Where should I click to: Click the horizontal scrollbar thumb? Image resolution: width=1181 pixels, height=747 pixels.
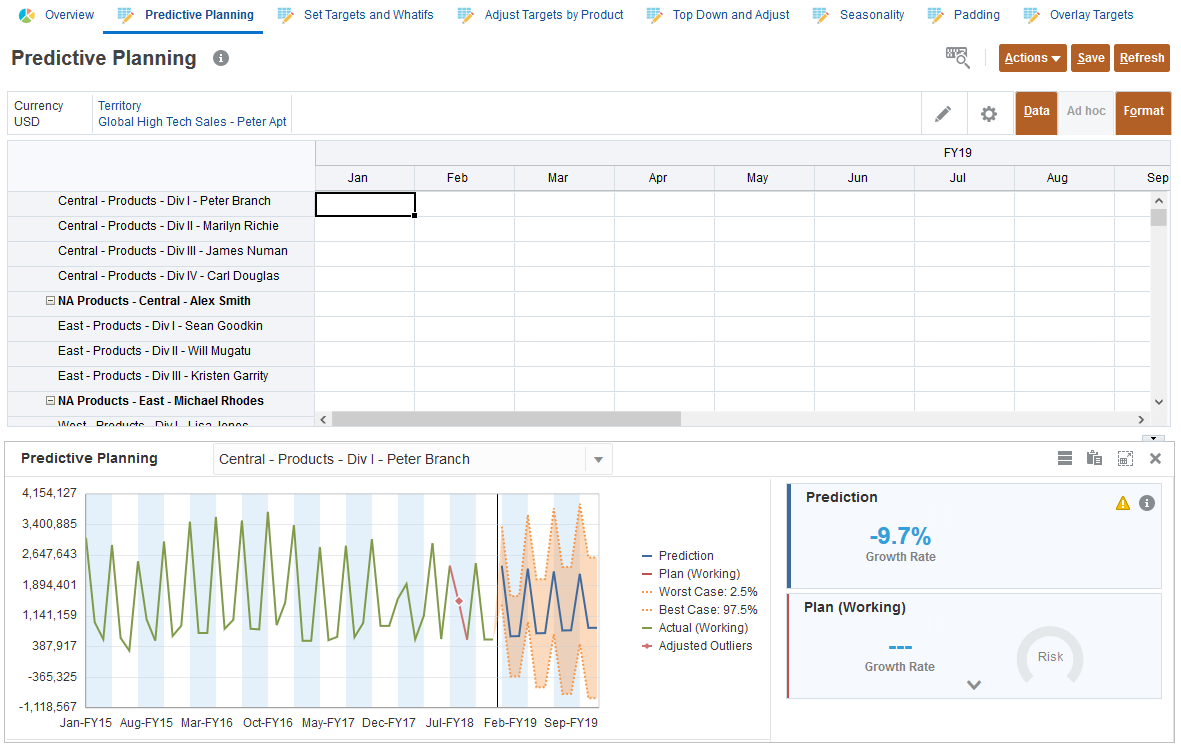(x=506, y=419)
